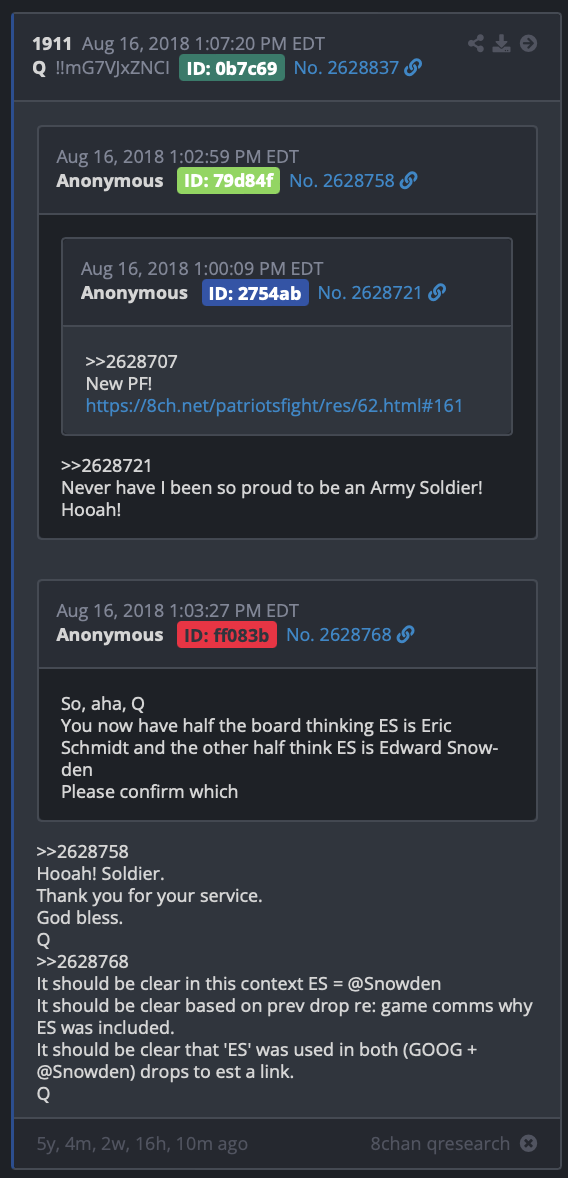
Task: Click the post number 1911
Action: [52, 44]
